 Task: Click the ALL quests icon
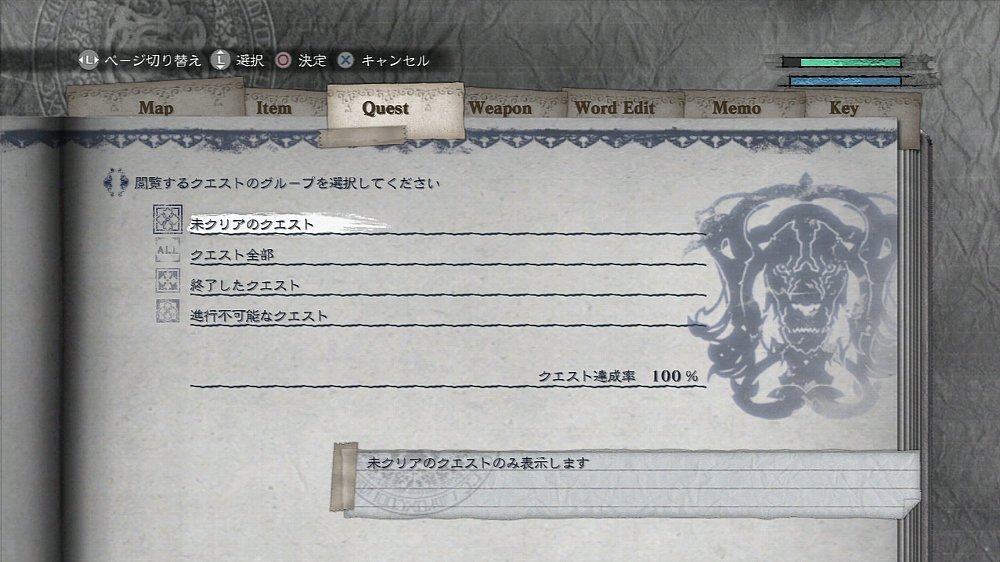(x=168, y=250)
